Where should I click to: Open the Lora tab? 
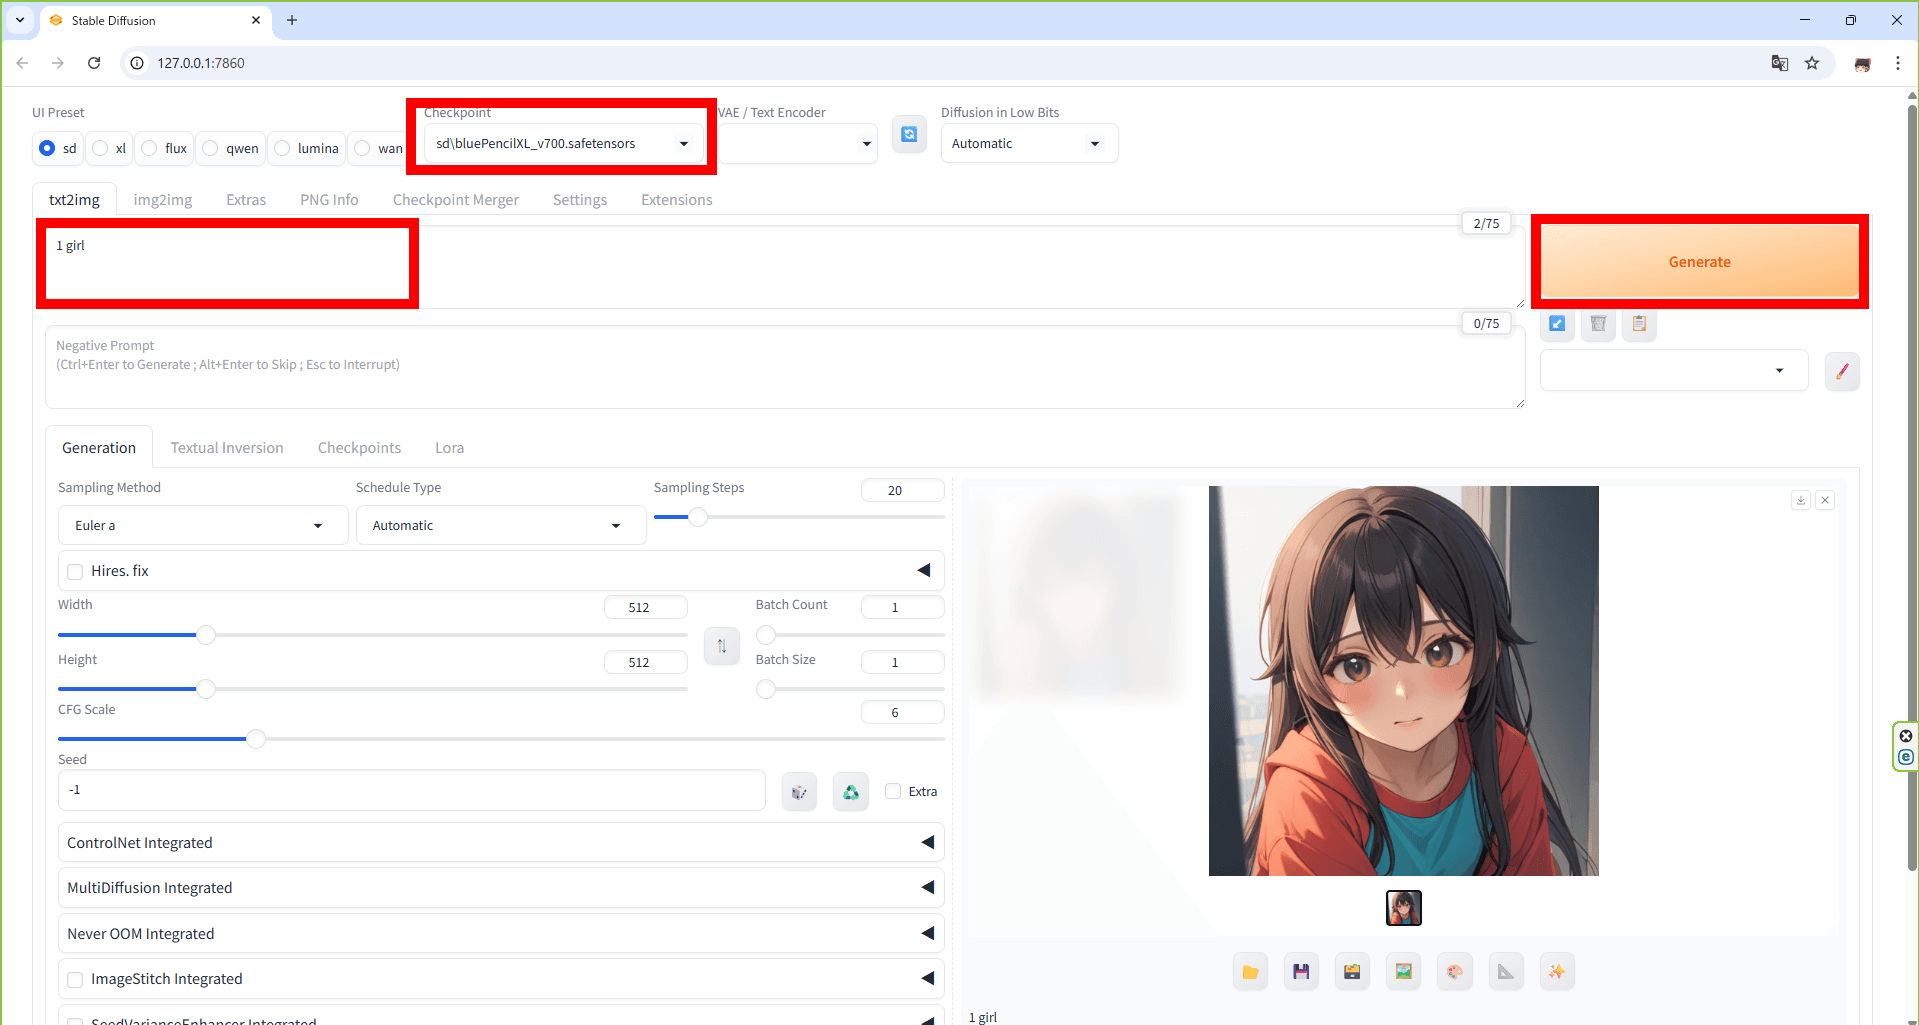[449, 448]
